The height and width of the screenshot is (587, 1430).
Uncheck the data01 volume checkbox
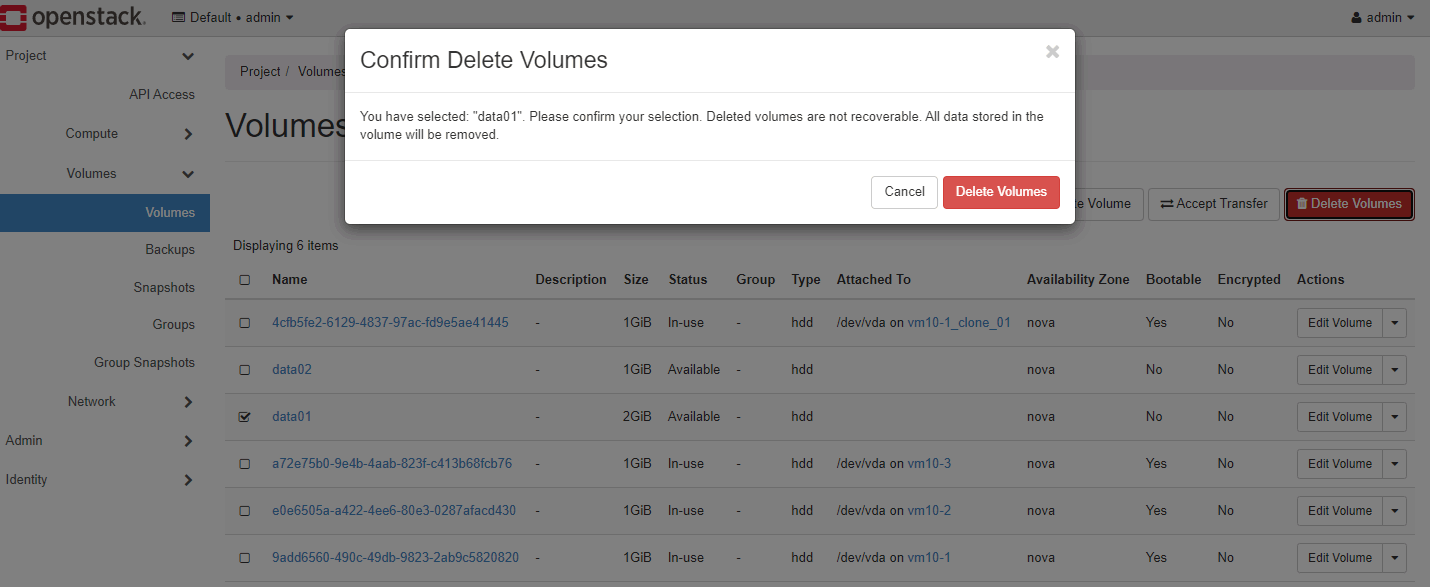coord(245,417)
